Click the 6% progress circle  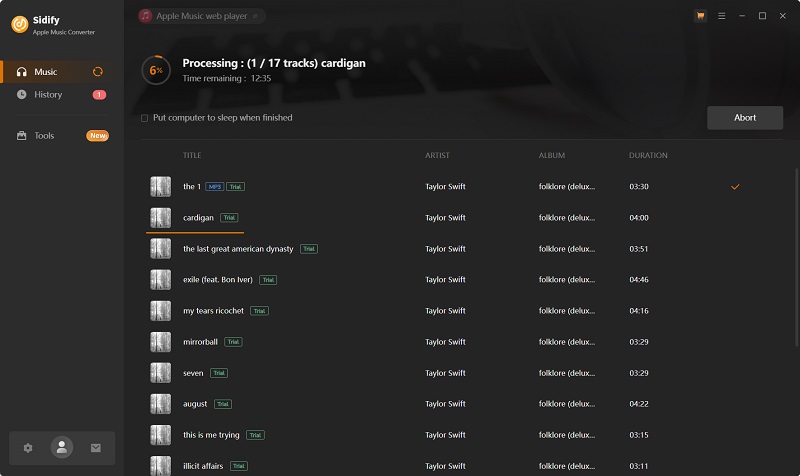(156, 70)
